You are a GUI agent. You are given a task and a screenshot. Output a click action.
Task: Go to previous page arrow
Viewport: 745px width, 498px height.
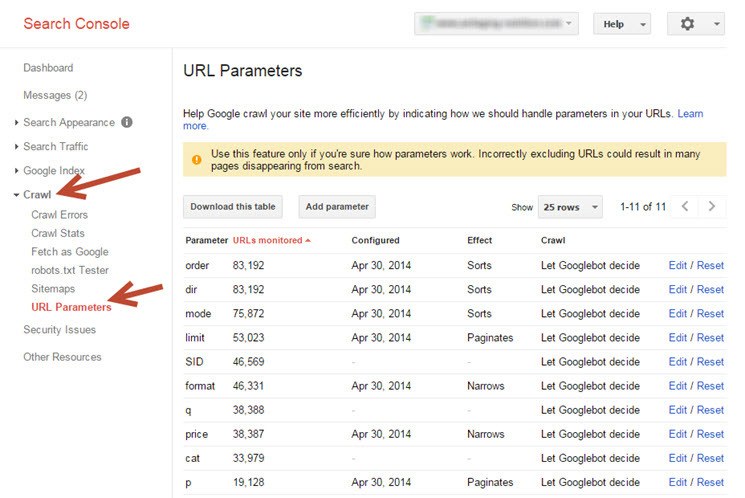point(685,206)
